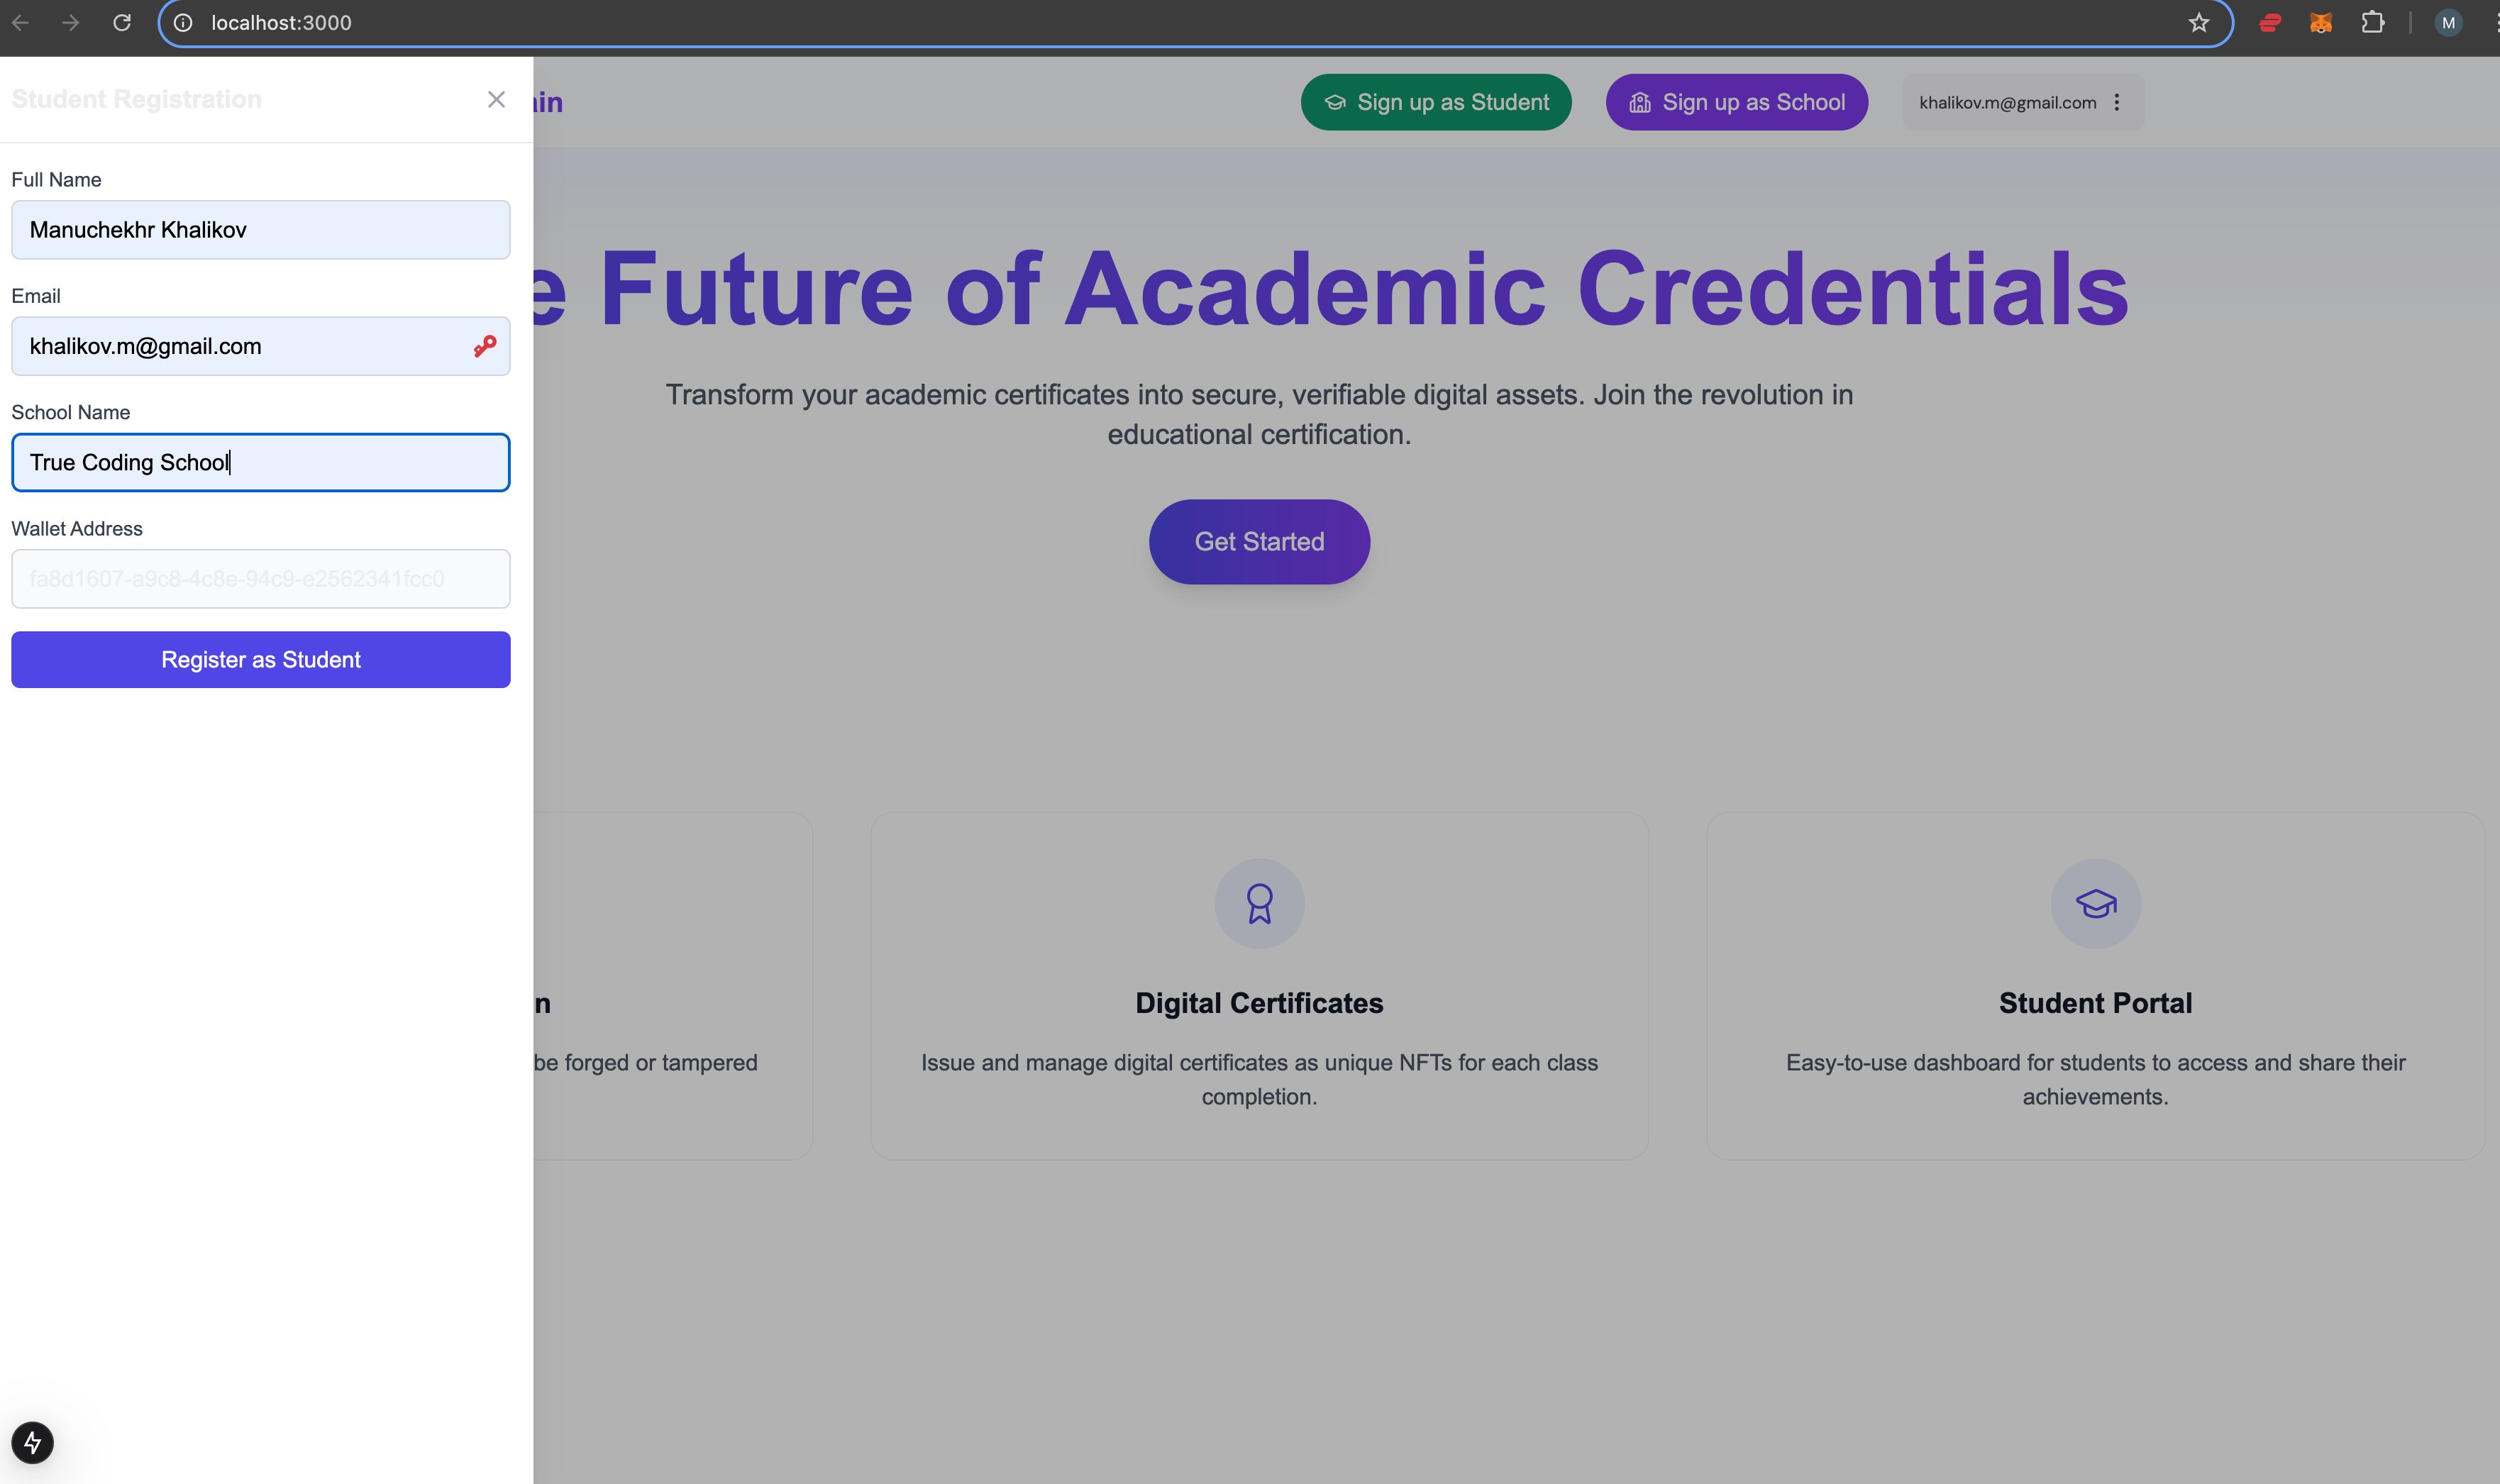The image size is (2500, 1484).
Task: Click the email address text in navbar
Action: (x=2007, y=101)
